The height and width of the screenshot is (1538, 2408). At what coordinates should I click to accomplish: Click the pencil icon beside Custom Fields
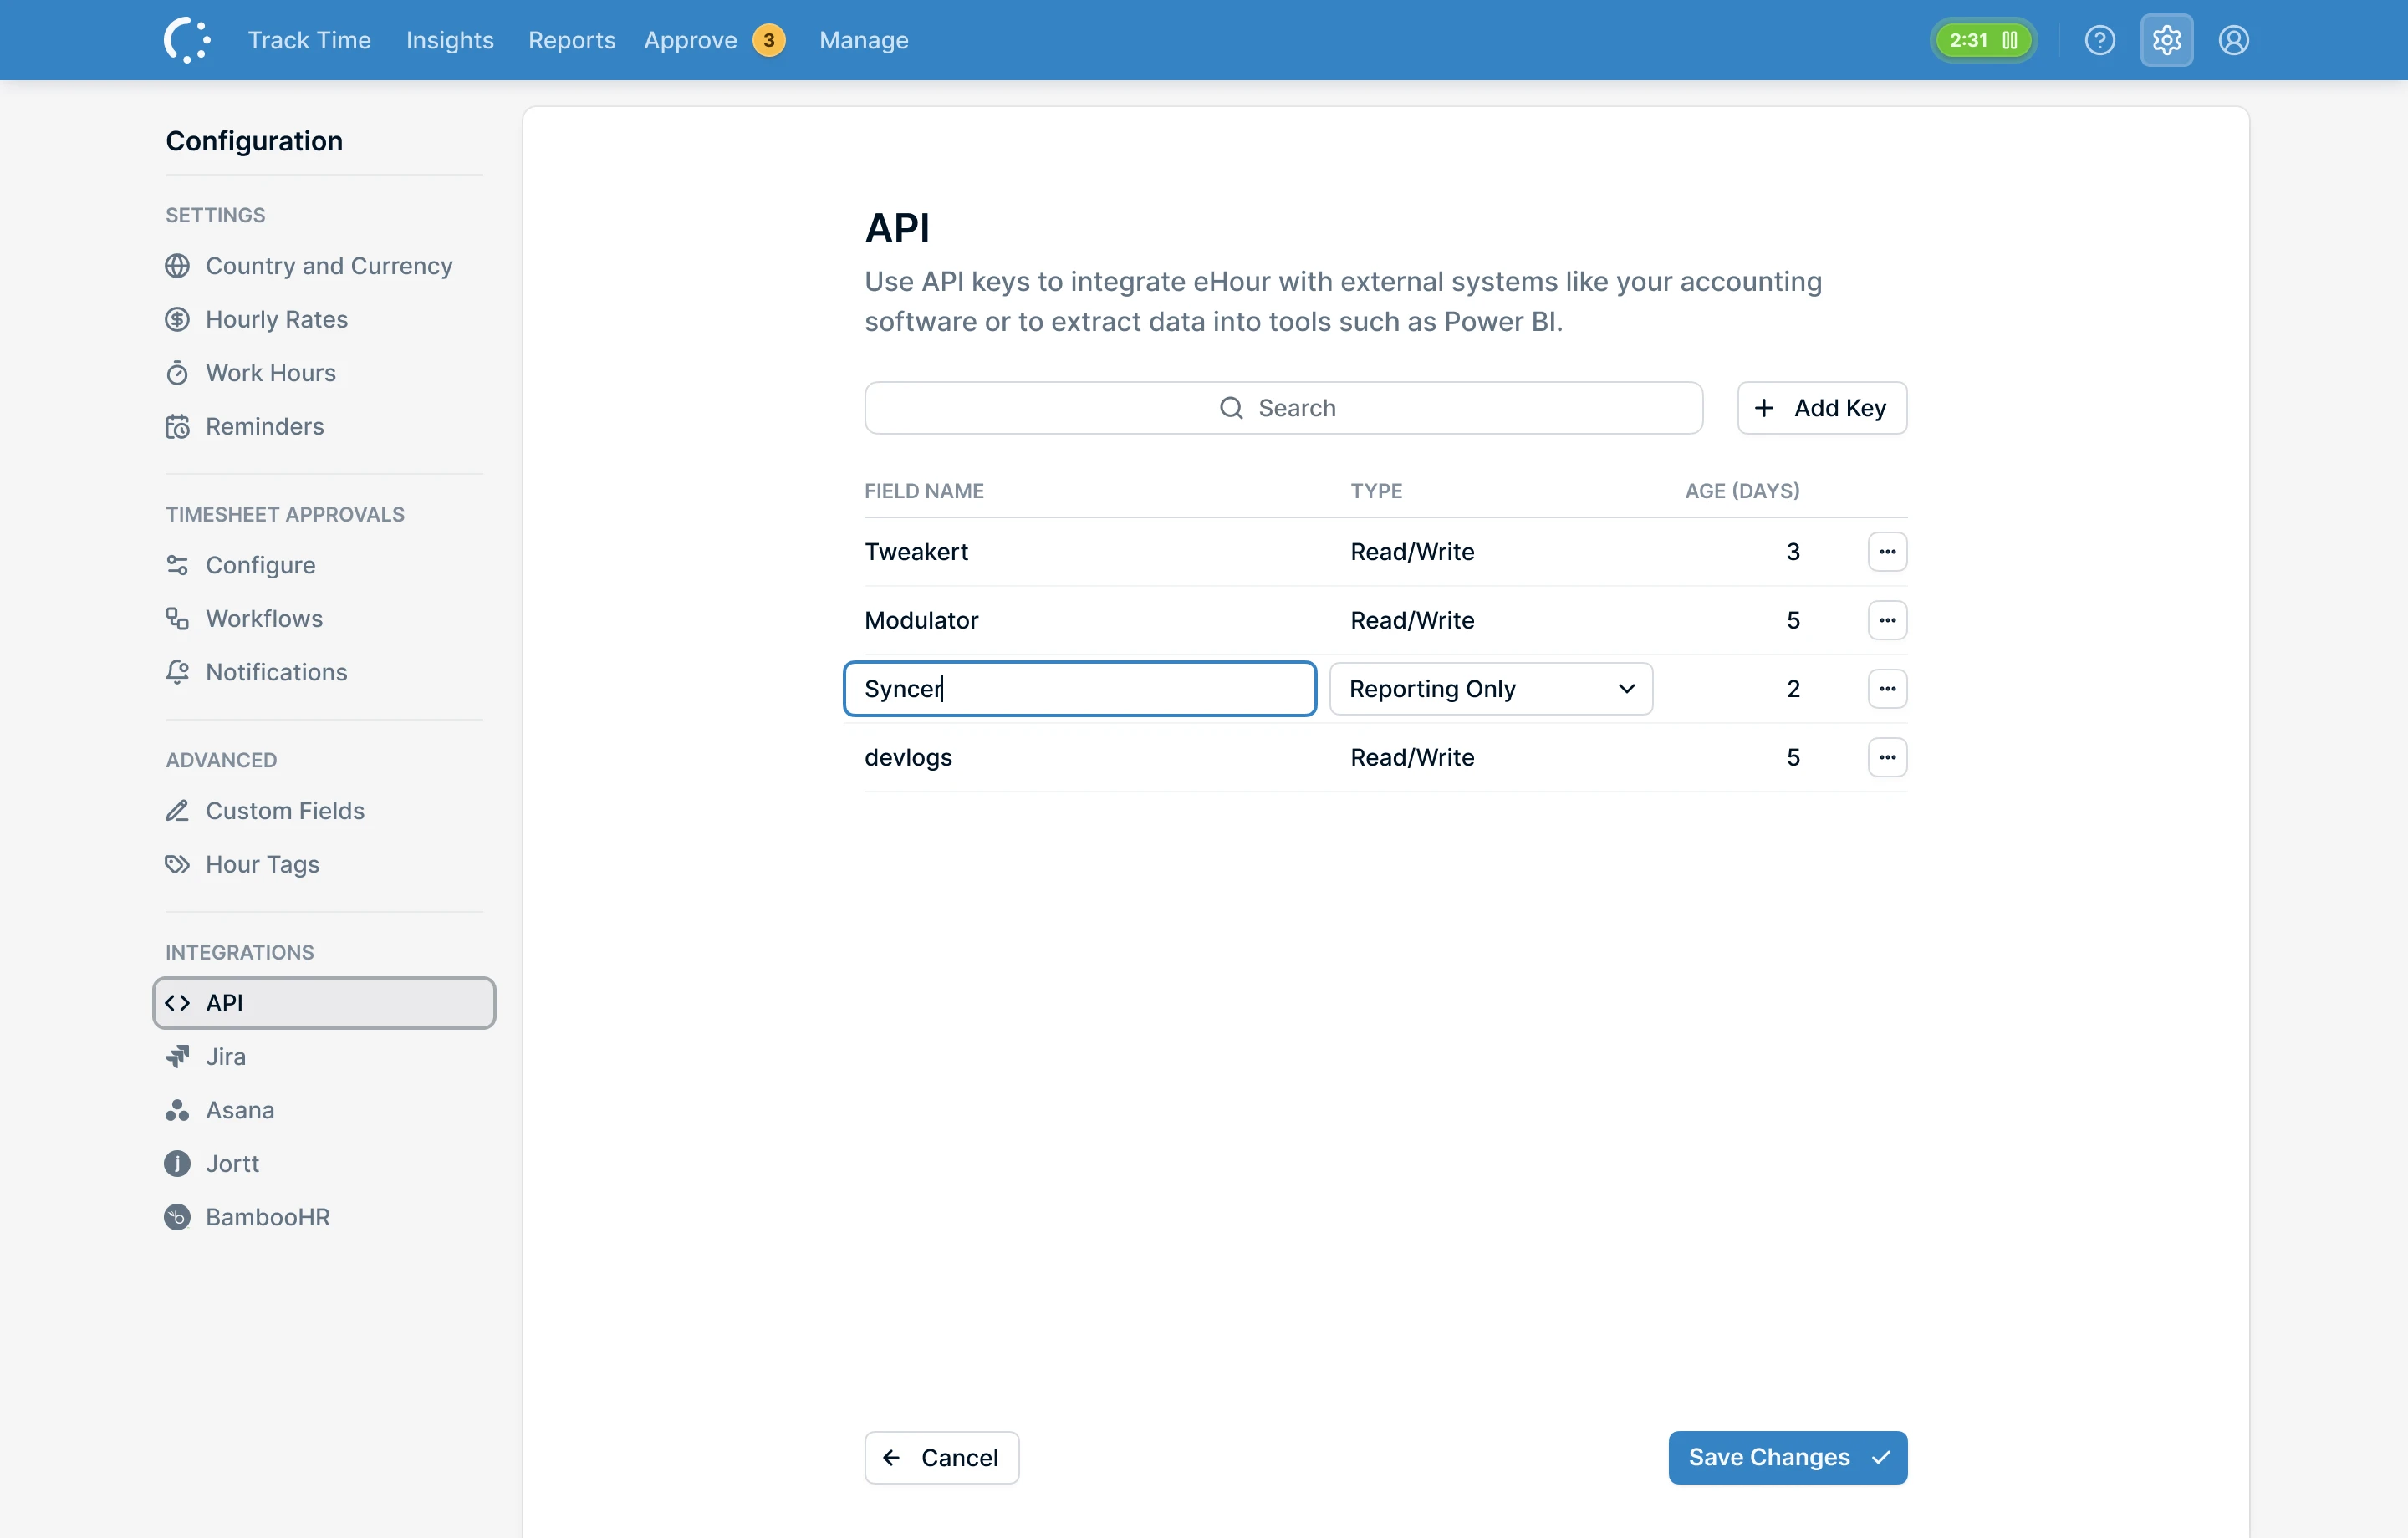click(x=177, y=811)
